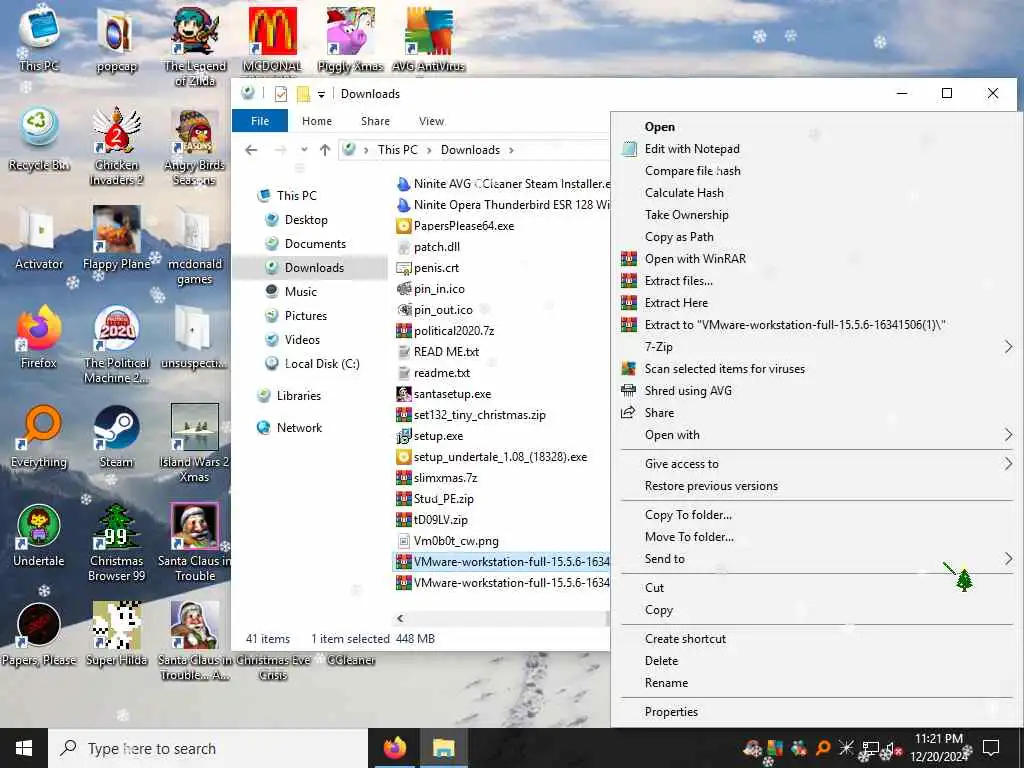
Task: Open the Everything search shortcut
Action: point(39,436)
